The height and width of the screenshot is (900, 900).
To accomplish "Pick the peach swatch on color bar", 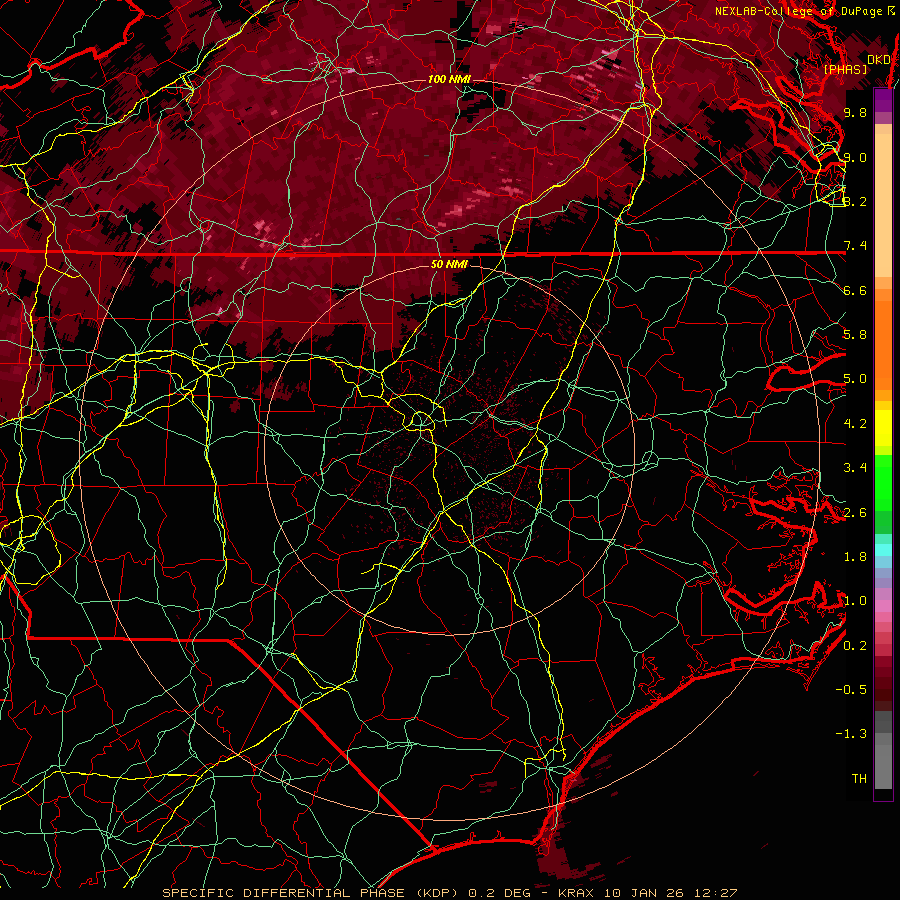I will click(x=883, y=207).
